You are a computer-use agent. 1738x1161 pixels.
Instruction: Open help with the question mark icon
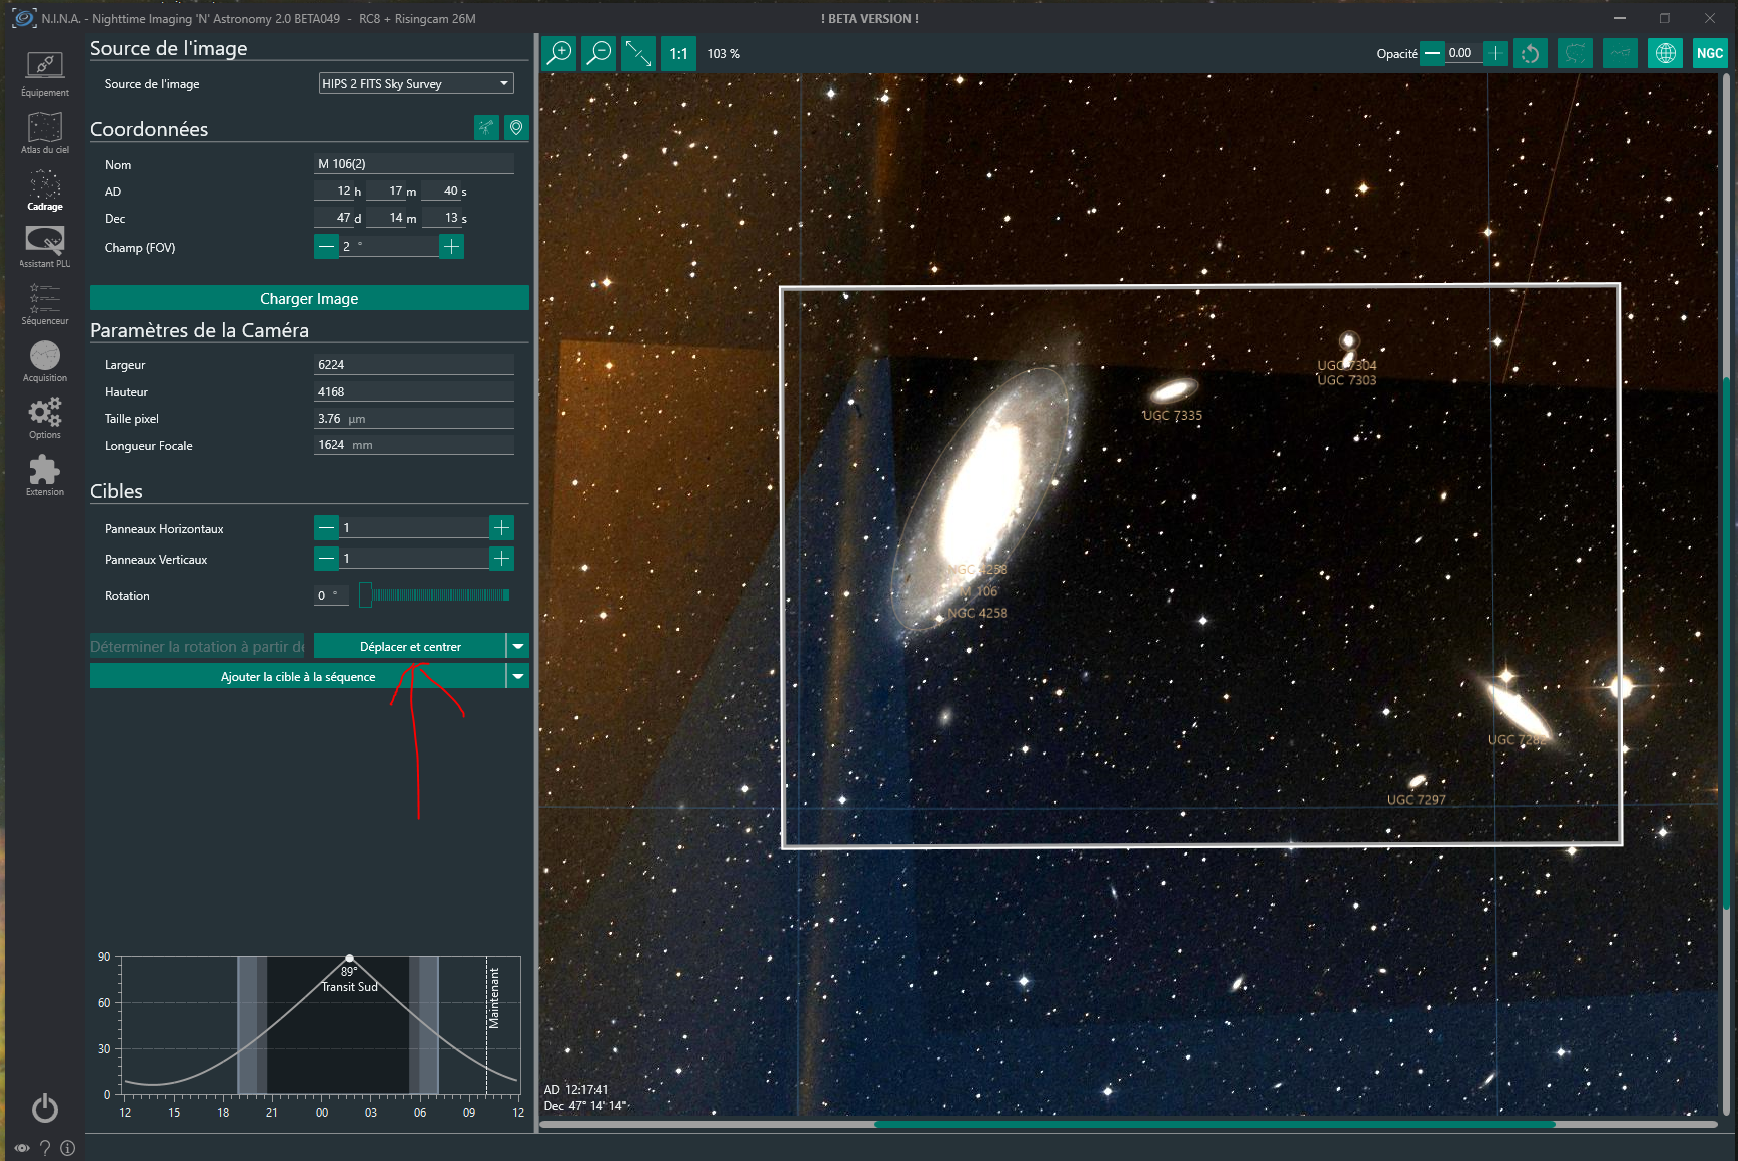[x=45, y=1148]
